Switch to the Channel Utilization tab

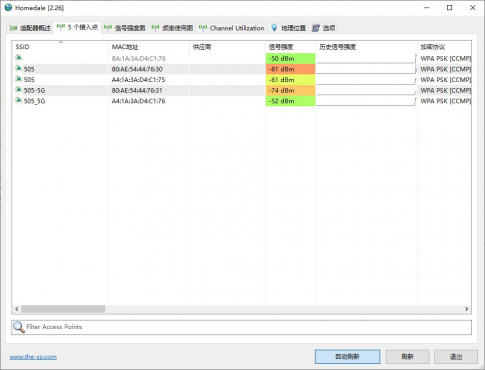click(x=232, y=28)
